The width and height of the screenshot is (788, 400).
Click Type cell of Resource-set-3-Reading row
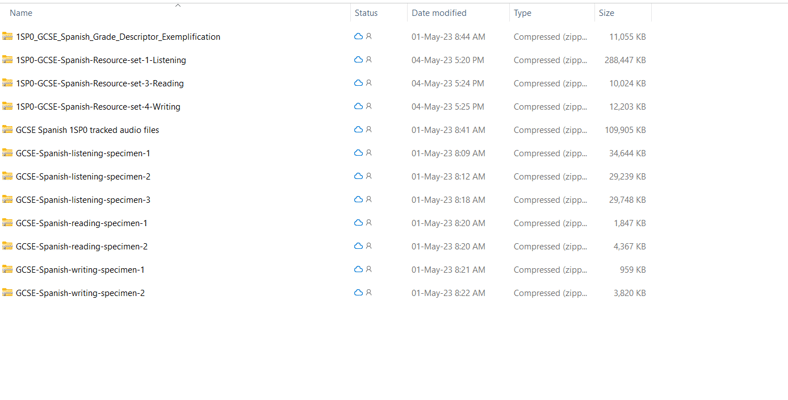551,83
